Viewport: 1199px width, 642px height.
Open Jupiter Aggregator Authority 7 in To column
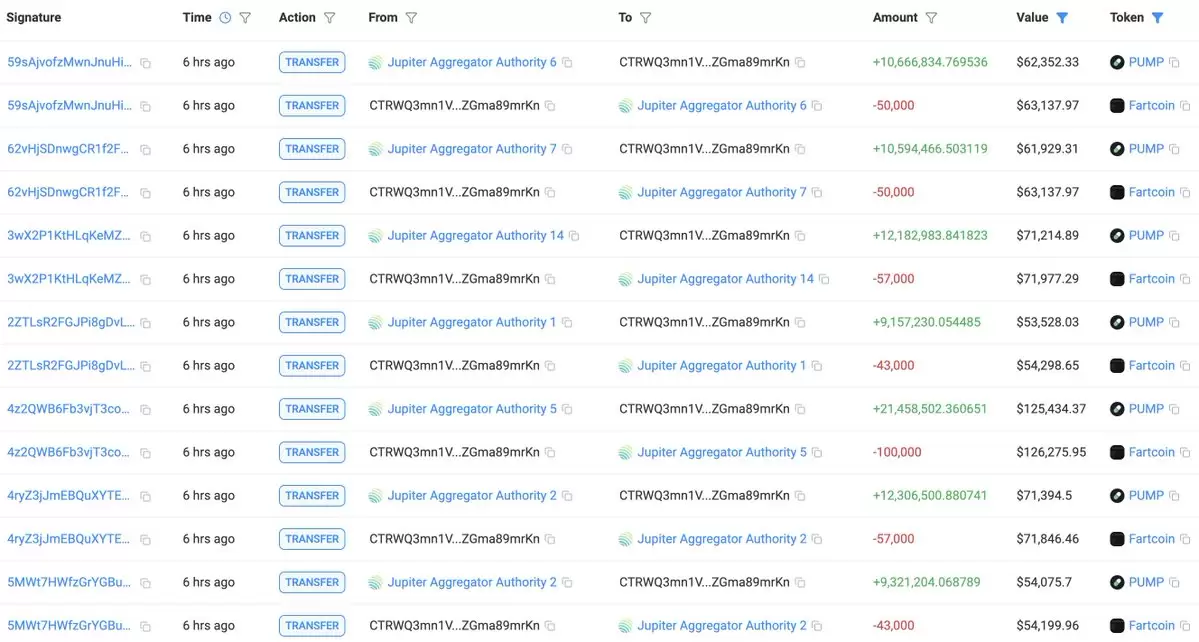pos(722,192)
